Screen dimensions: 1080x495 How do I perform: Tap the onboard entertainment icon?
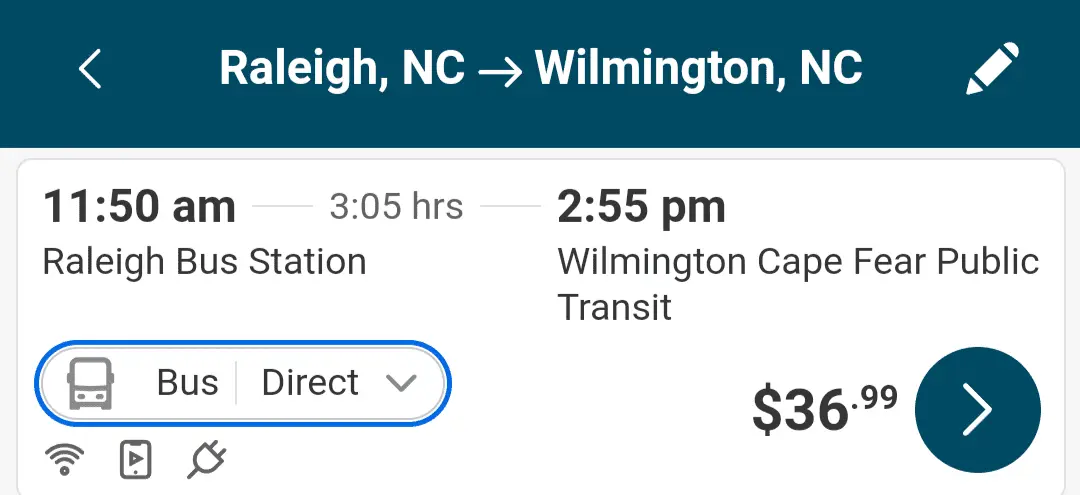coord(135,460)
